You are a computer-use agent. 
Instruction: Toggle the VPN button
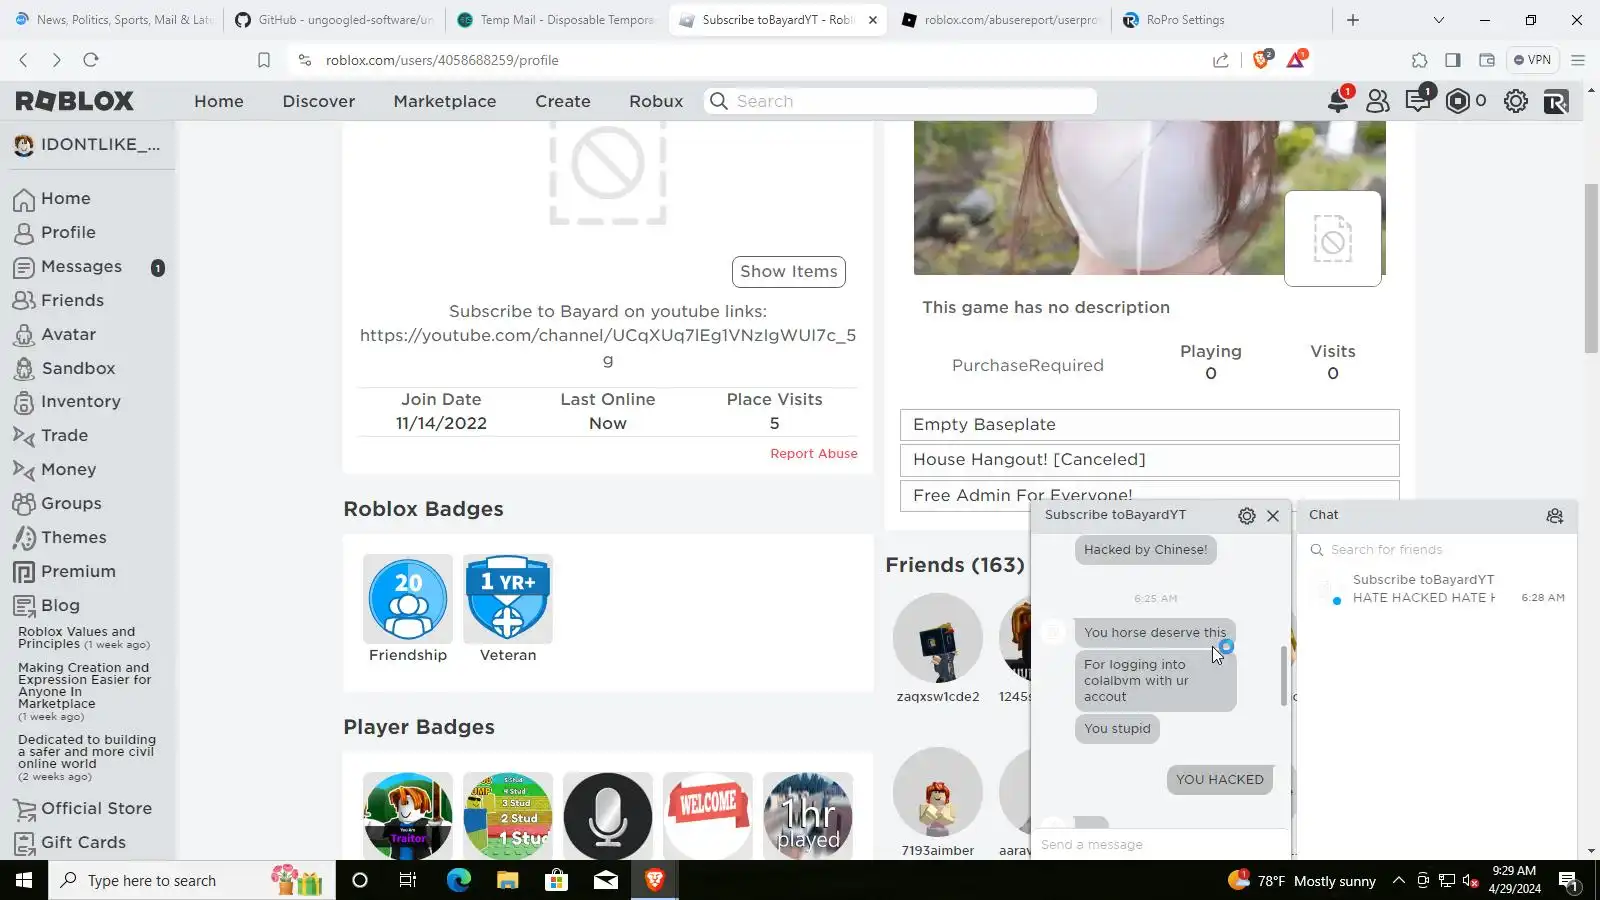(1533, 60)
